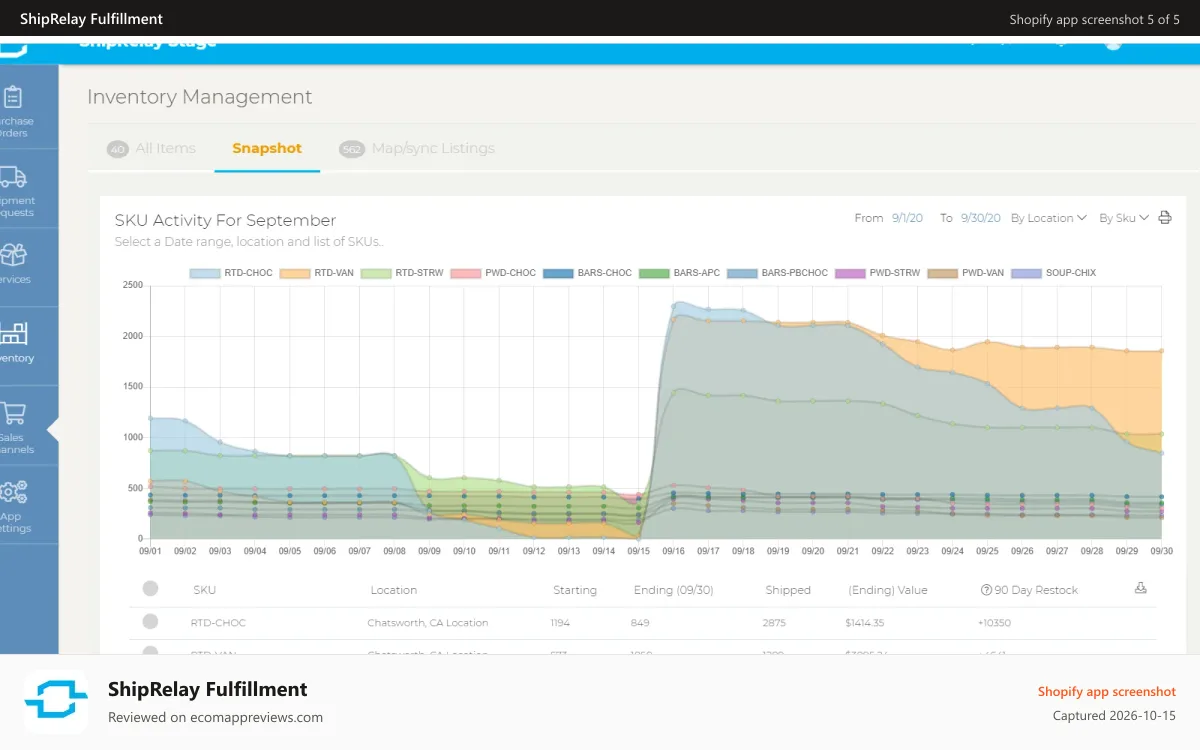Viewport: 1200px width, 750px height.
Task: Click the RTD-STRW legend color swatch
Action: 376,273
